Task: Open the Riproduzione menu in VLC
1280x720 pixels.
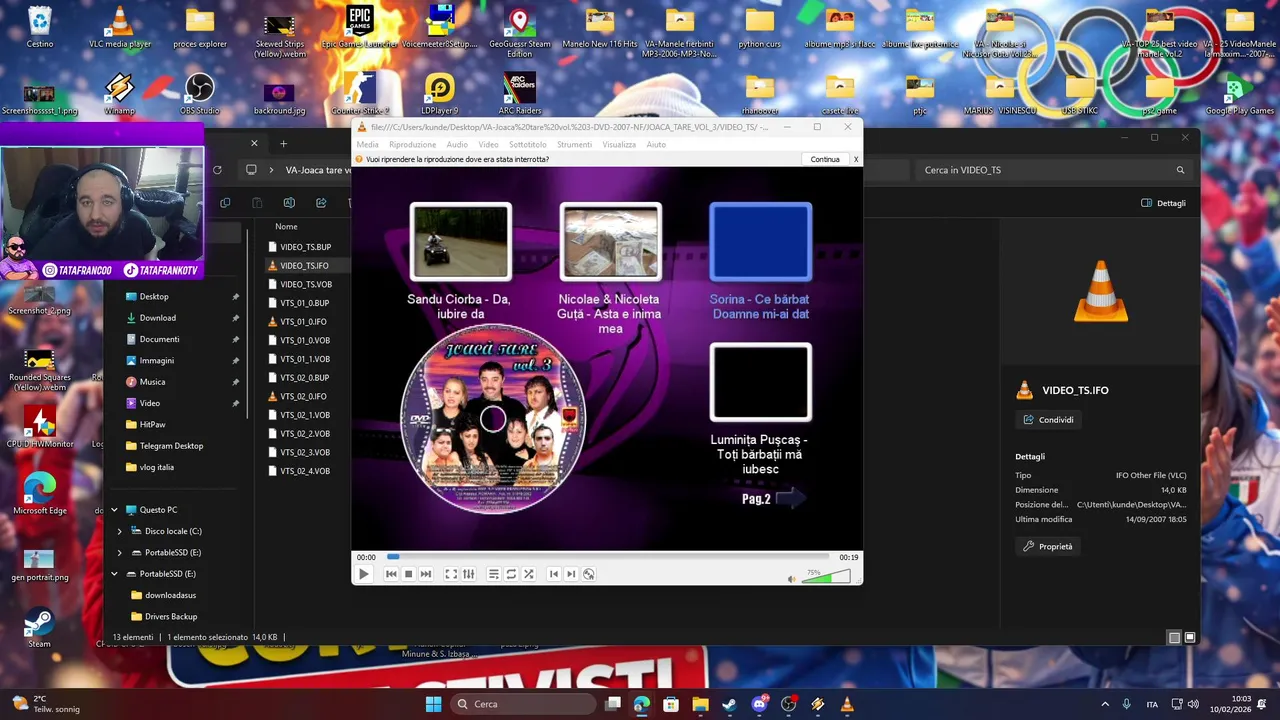Action: 412,144
